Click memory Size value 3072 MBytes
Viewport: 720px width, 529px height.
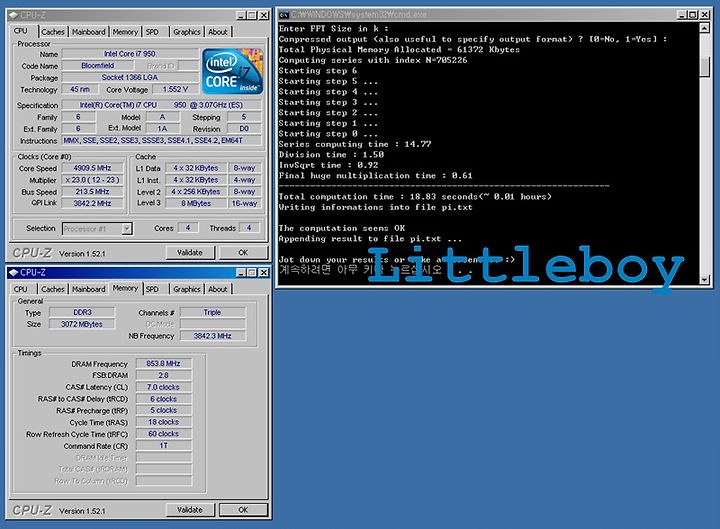[x=82, y=324]
